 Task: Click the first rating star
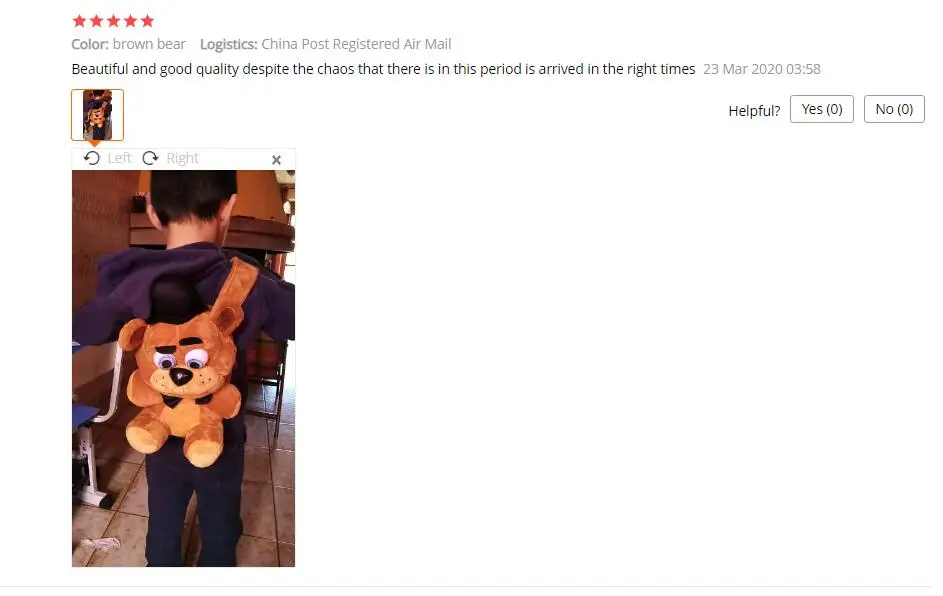click(x=79, y=21)
